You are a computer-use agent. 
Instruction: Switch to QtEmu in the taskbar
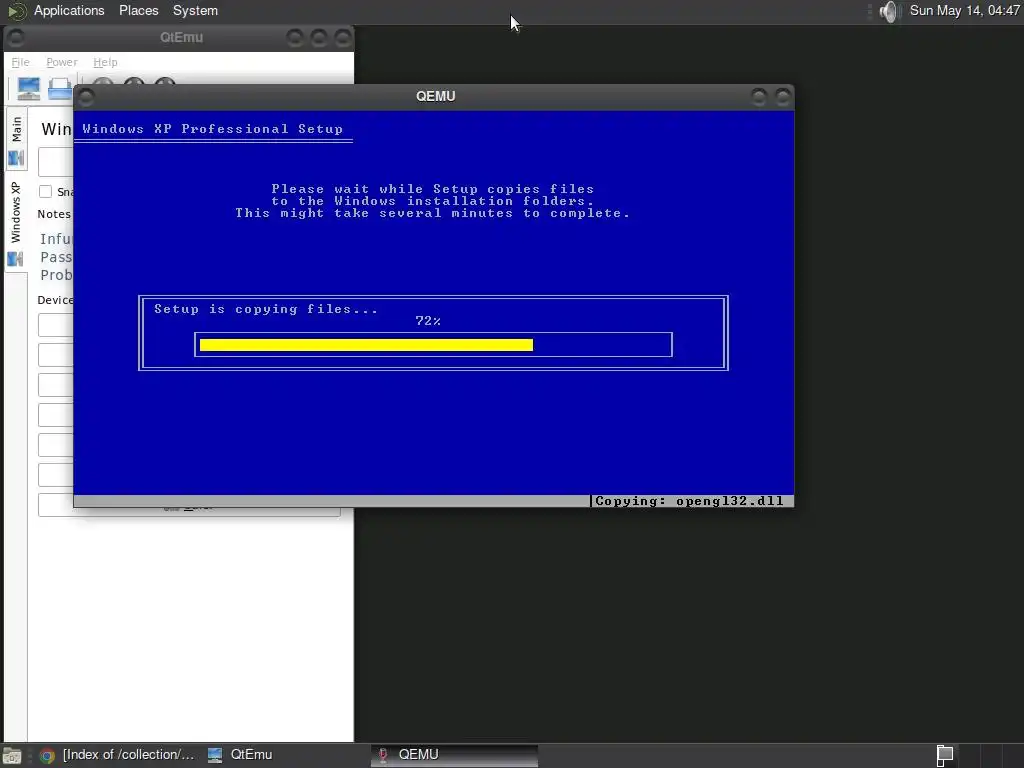pos(240,755)
